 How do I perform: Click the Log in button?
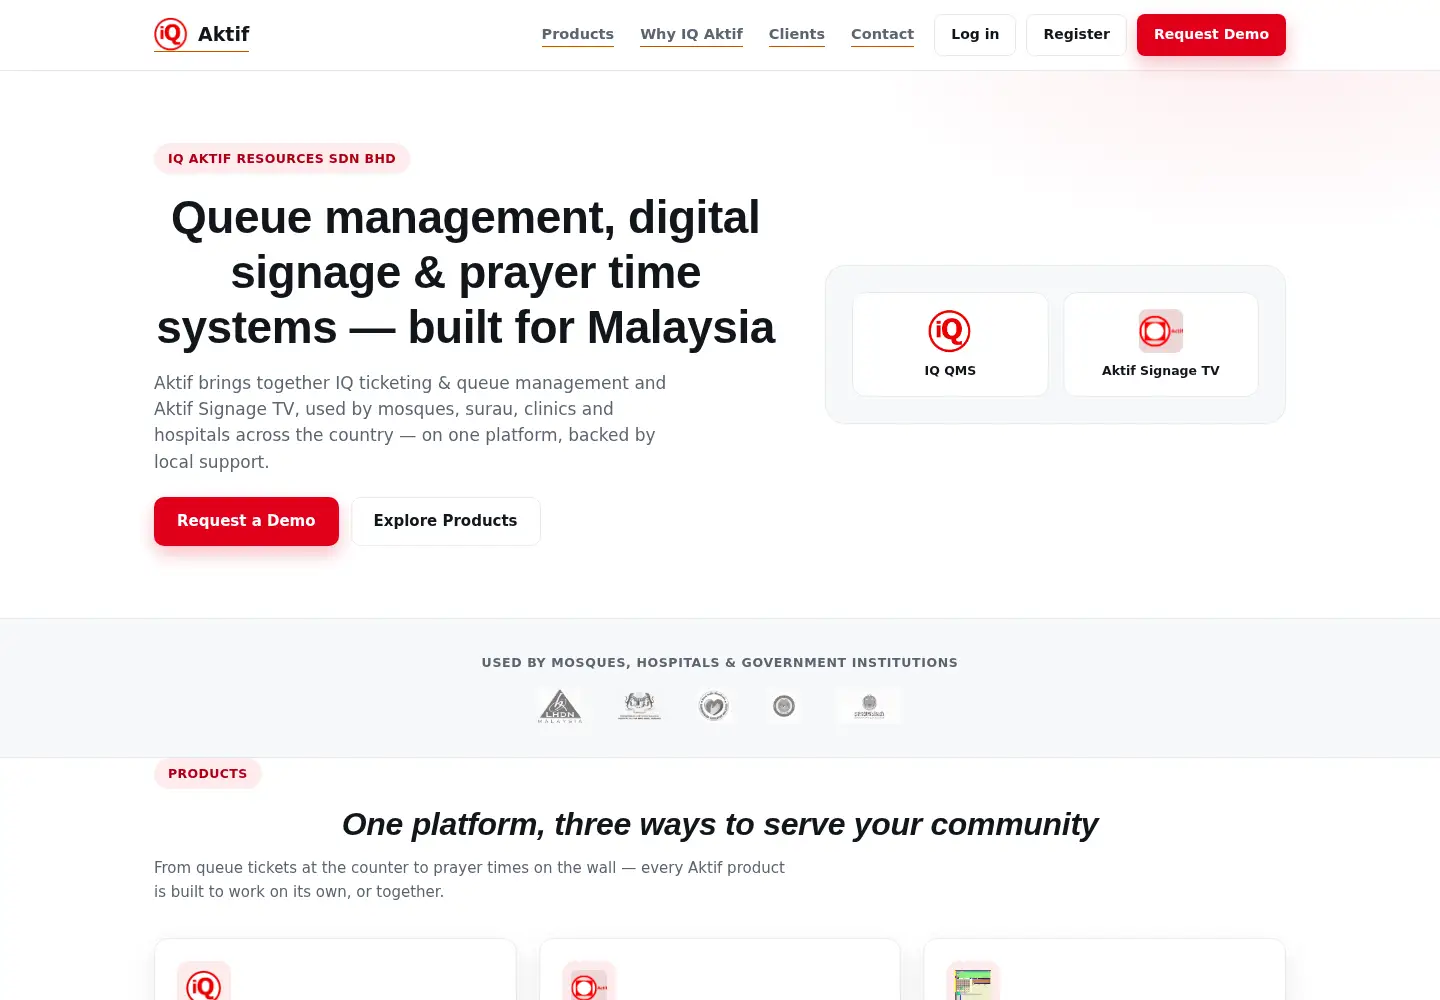975,35
